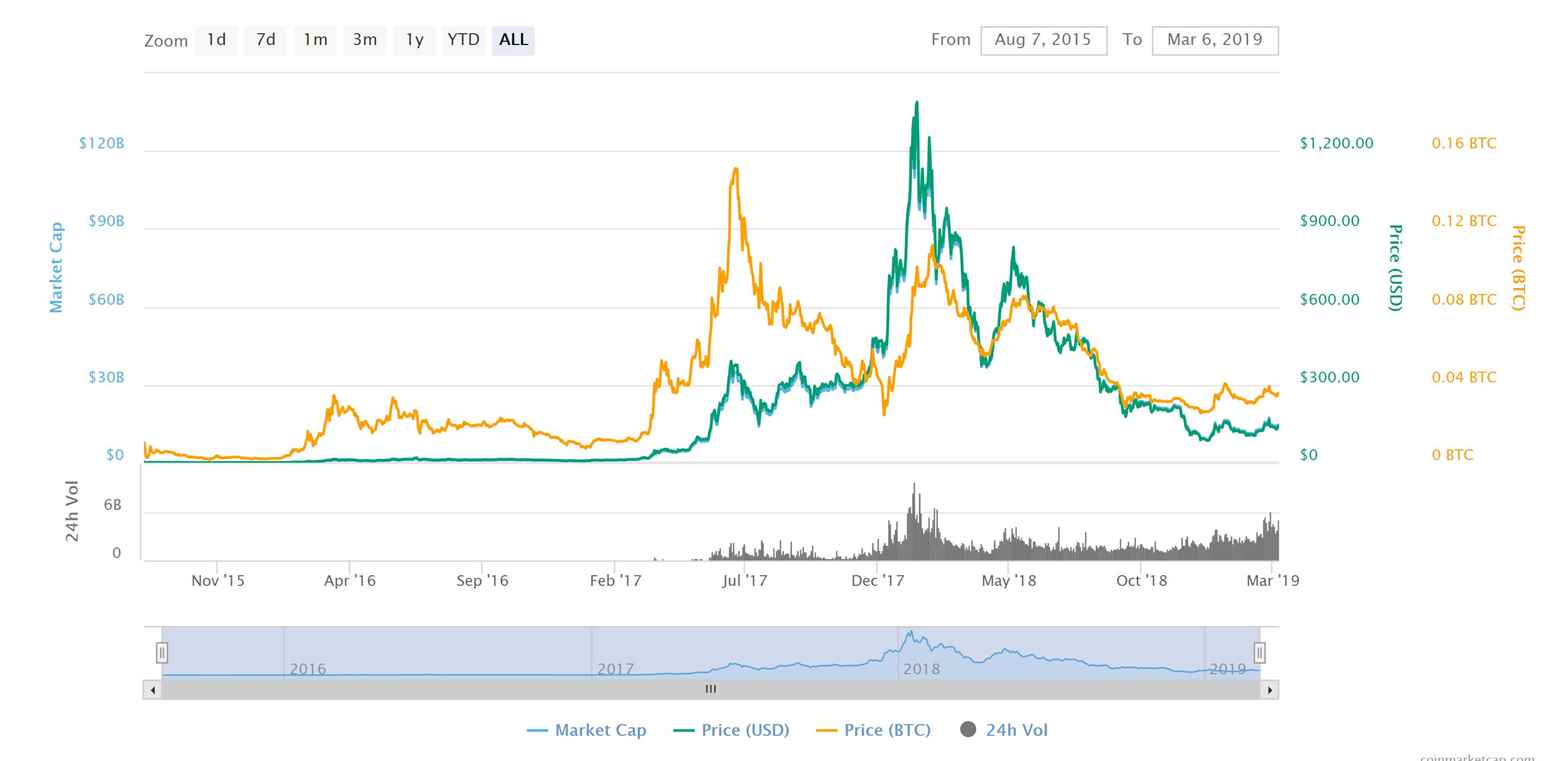Click the 2018 marker in the navigator
The height and width of the screenshot is (761, 1561).
coord(922,669)
